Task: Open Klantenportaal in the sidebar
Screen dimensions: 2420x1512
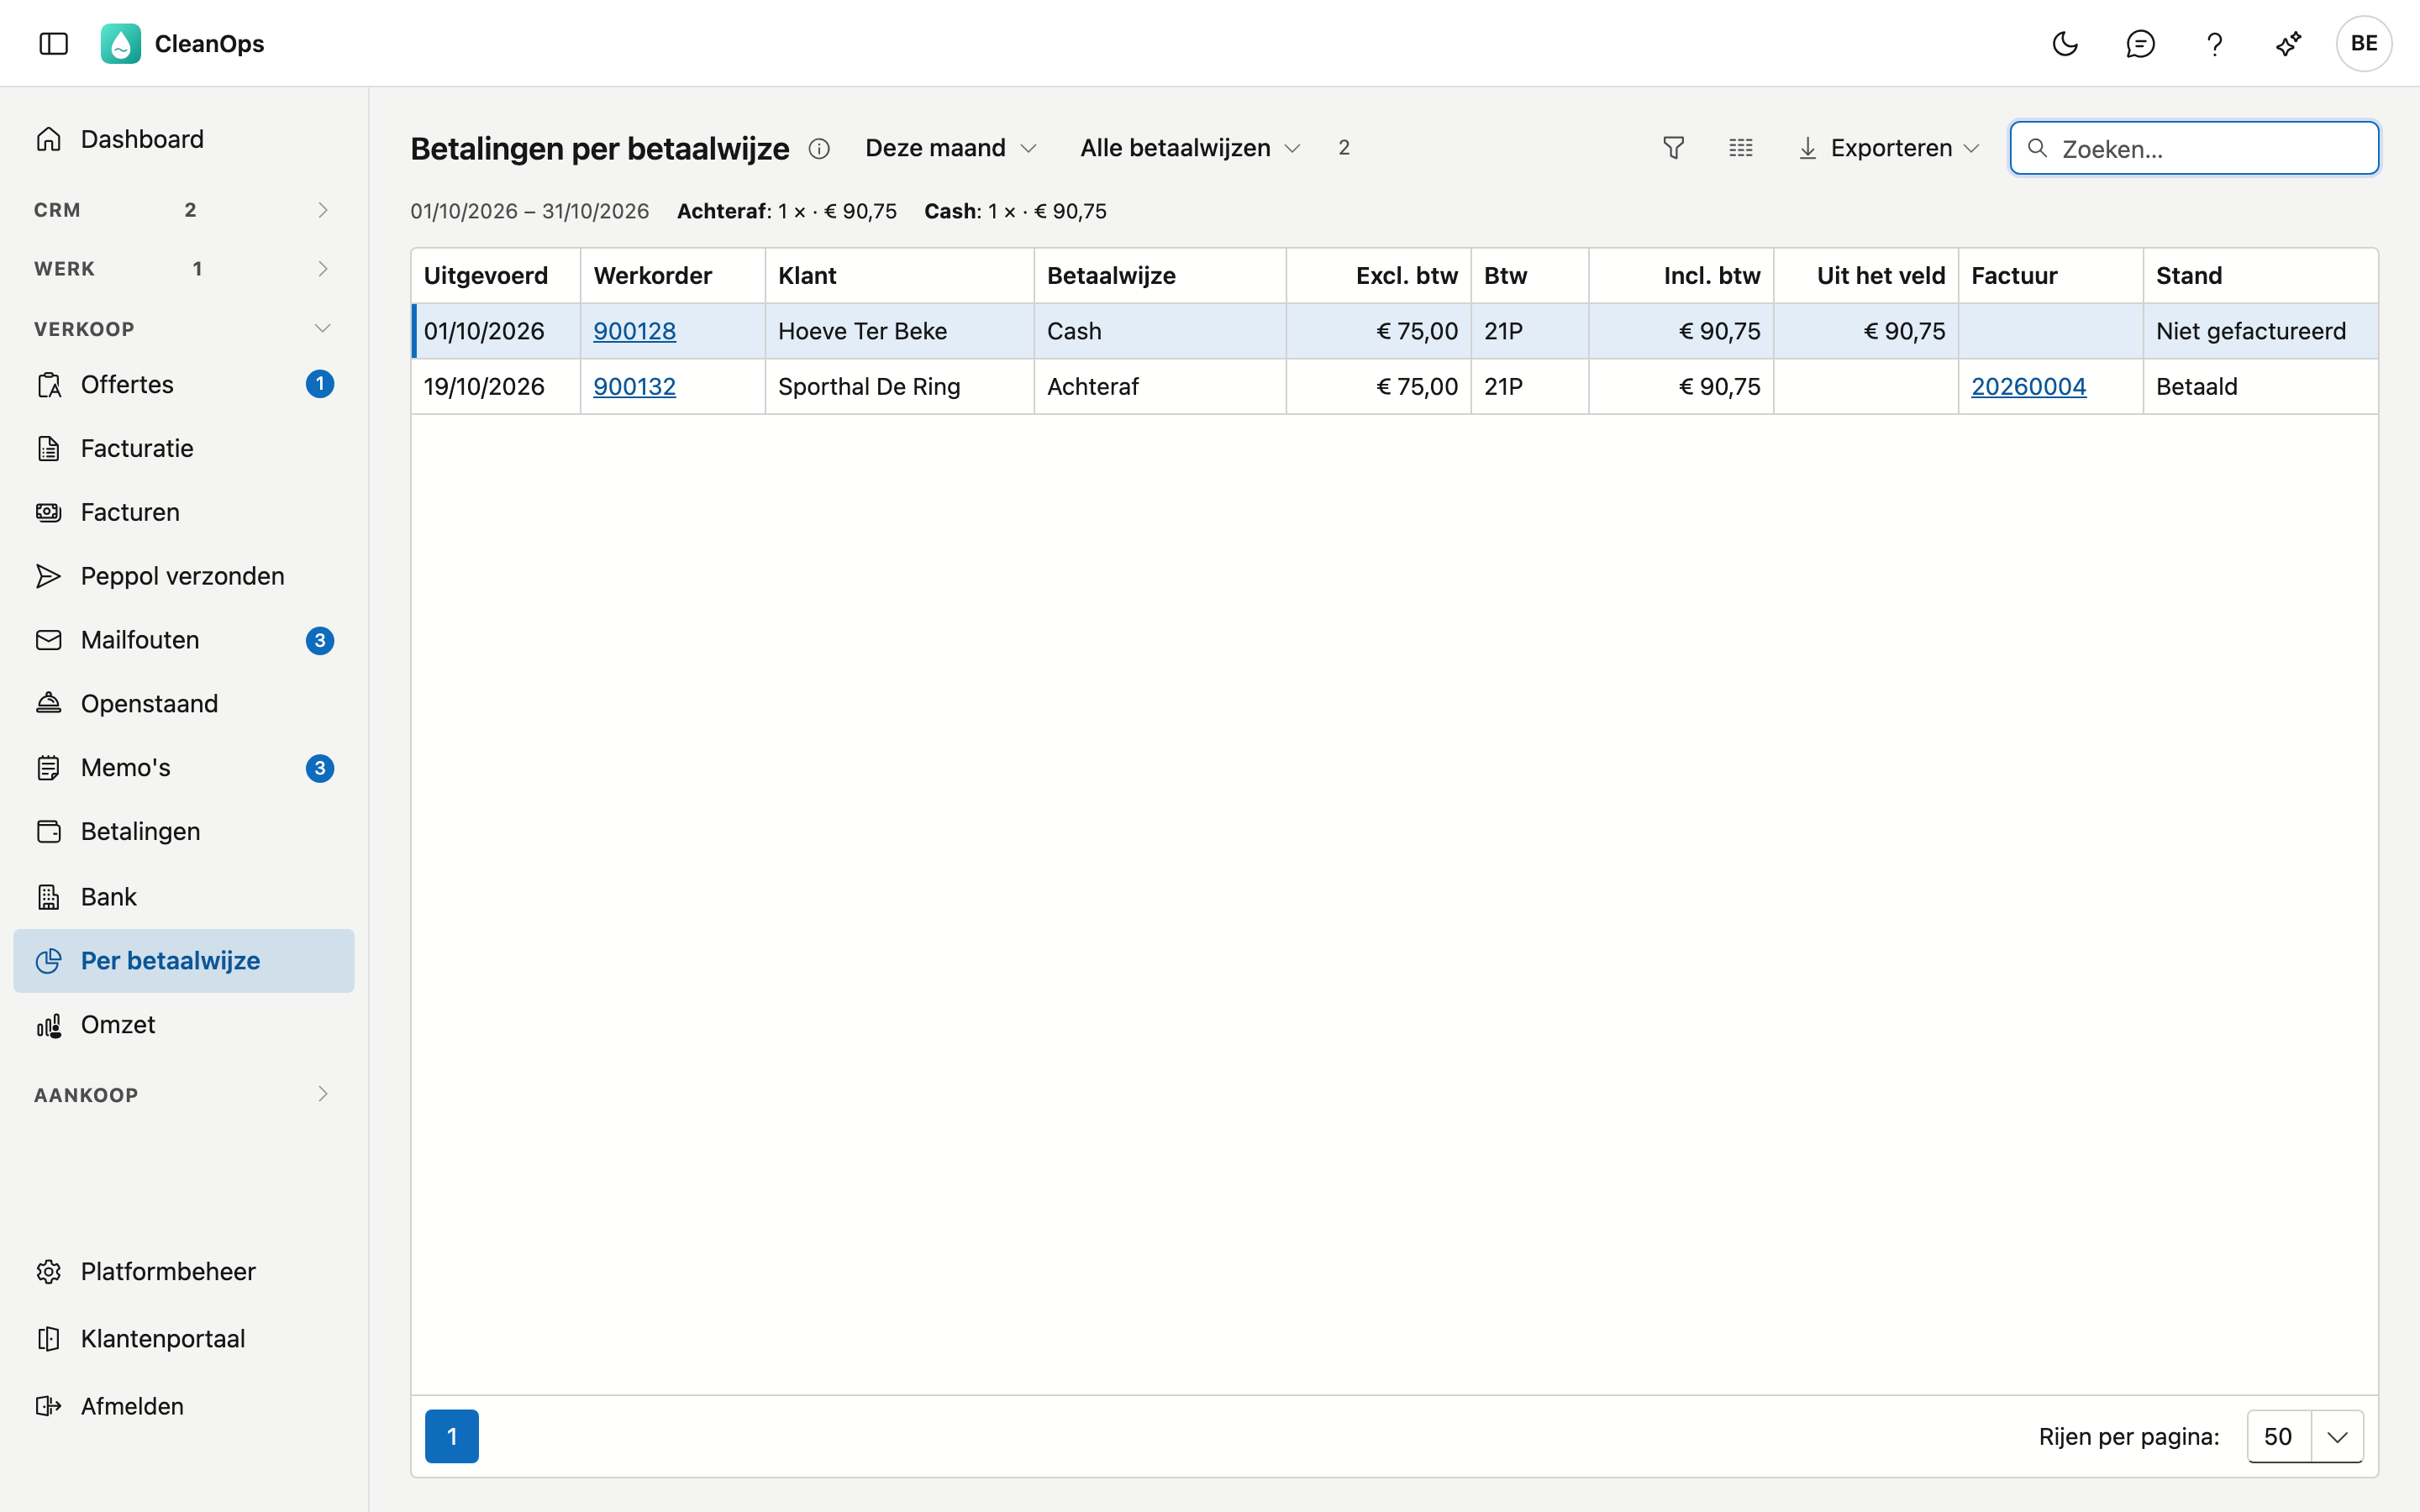Action: pyautogui.click(x=183, y=1339)
